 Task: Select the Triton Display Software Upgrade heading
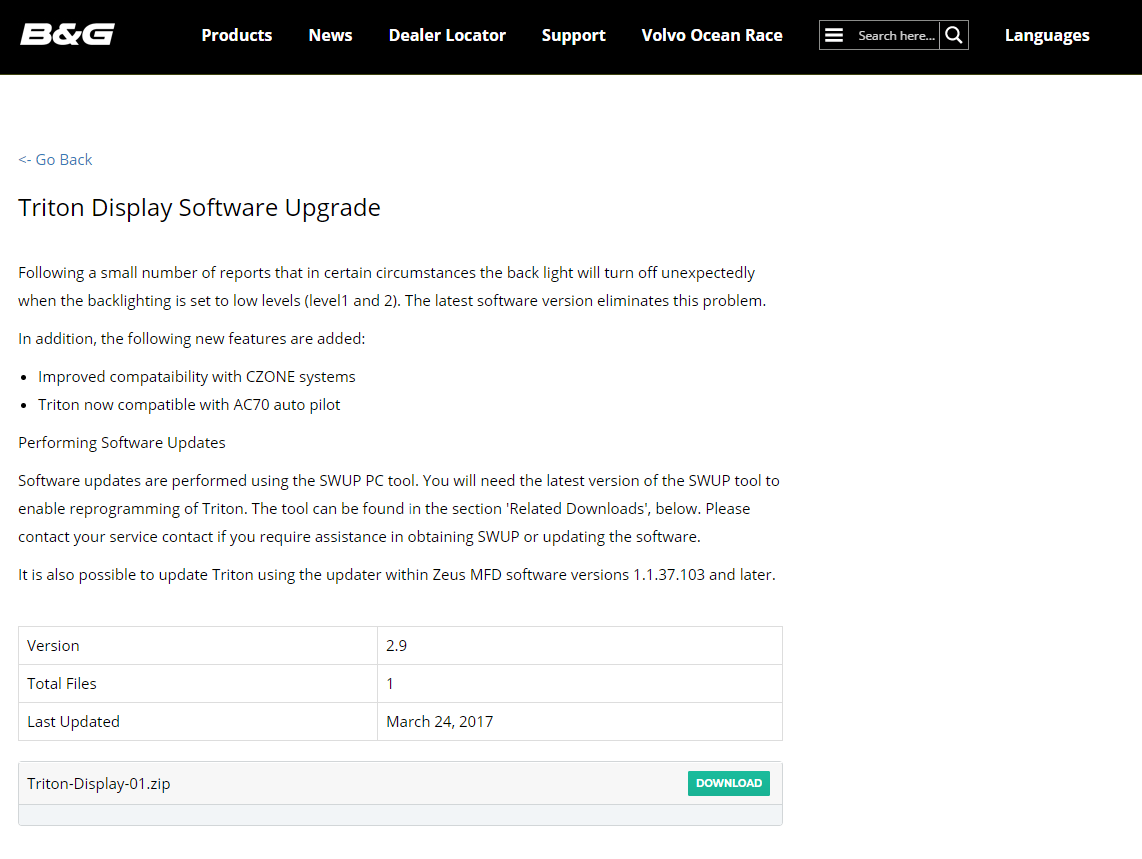point(199,208)
